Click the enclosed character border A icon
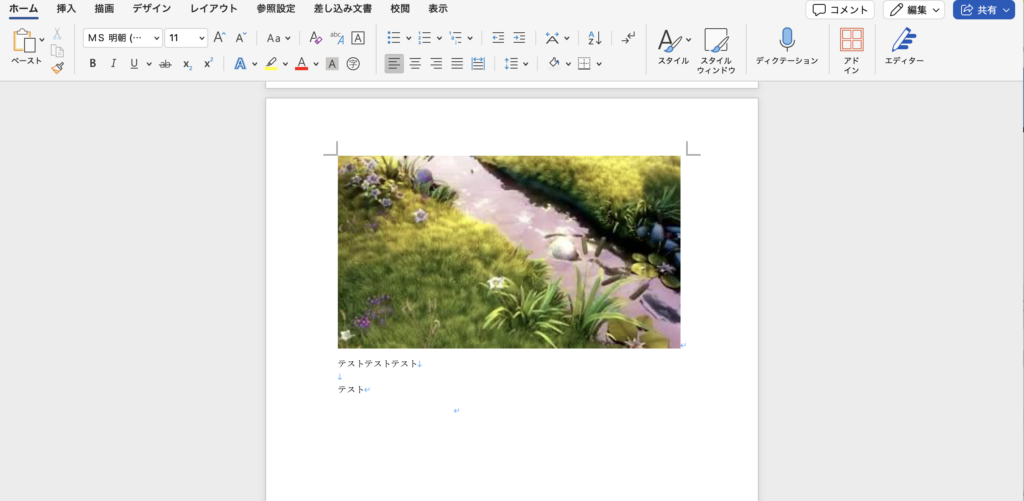The height and width of the screenshot is (501, 1024). click(x=358, y=38)
